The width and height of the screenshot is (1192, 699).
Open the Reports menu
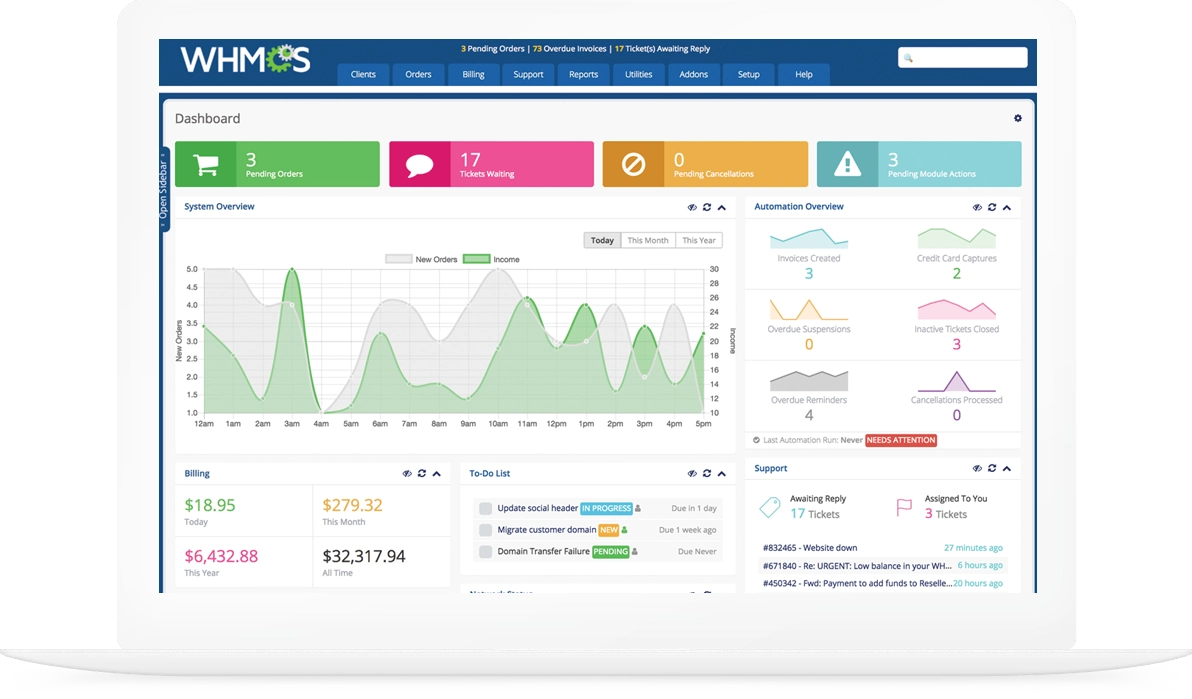(x=583, y=74)
